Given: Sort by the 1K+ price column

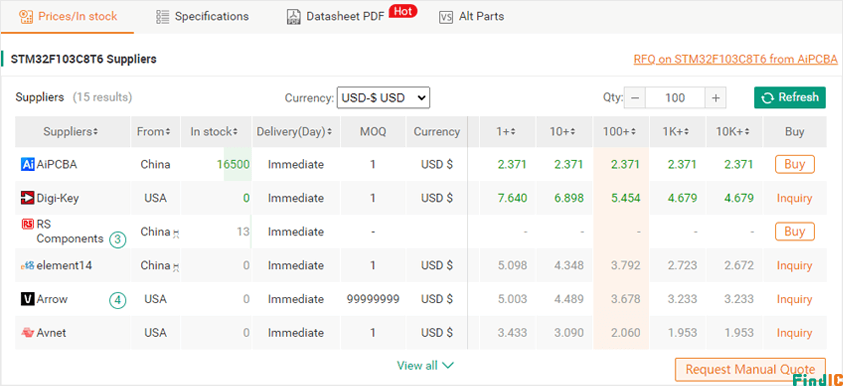Looking at the screenshot, I should coord(677,132).
